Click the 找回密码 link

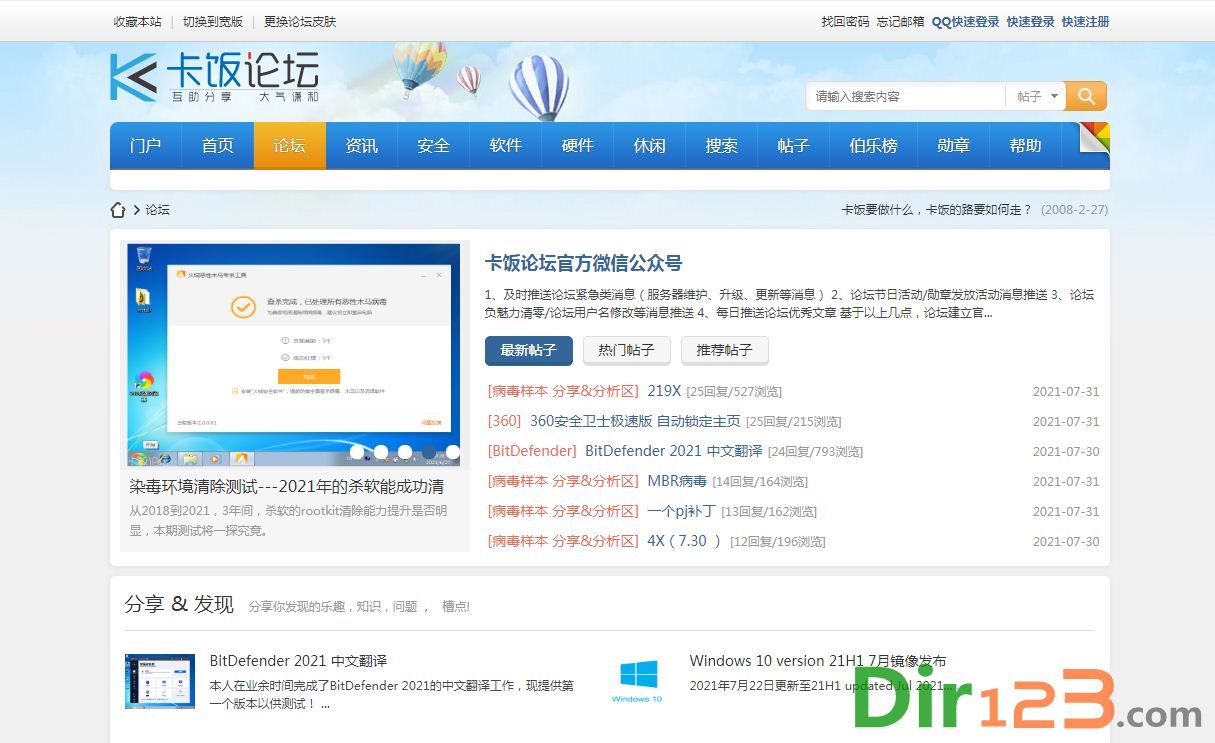(845, 21)
